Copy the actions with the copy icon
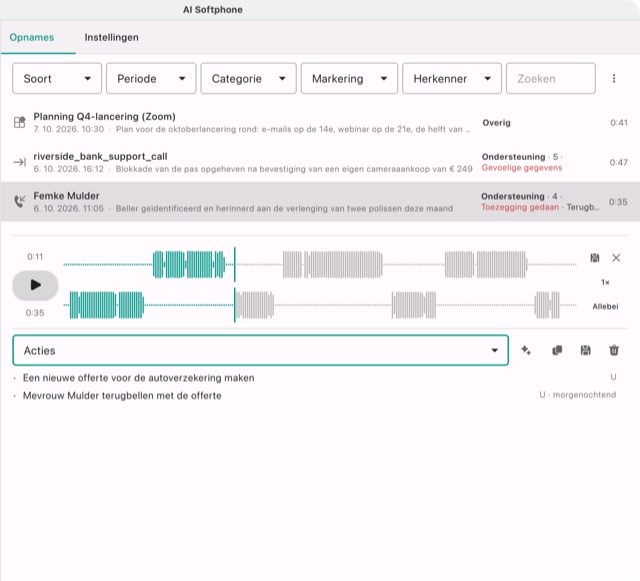Screen dimensions: 640x581 pos(557,350)
